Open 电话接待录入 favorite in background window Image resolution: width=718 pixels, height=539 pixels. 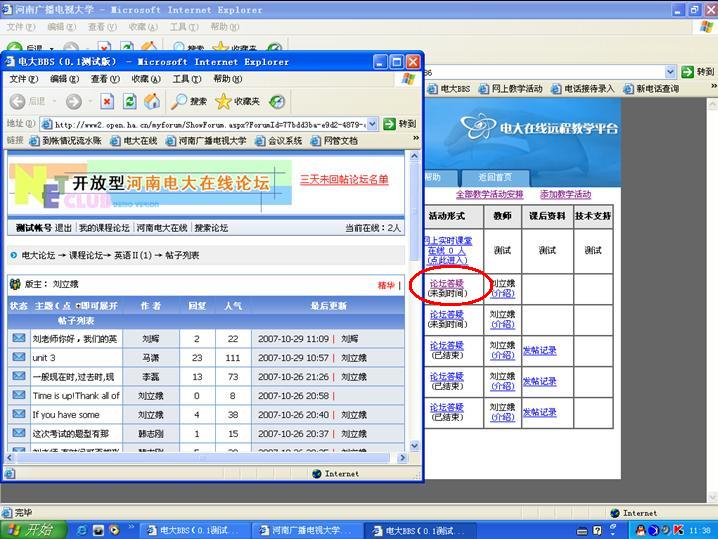point(582,89)
